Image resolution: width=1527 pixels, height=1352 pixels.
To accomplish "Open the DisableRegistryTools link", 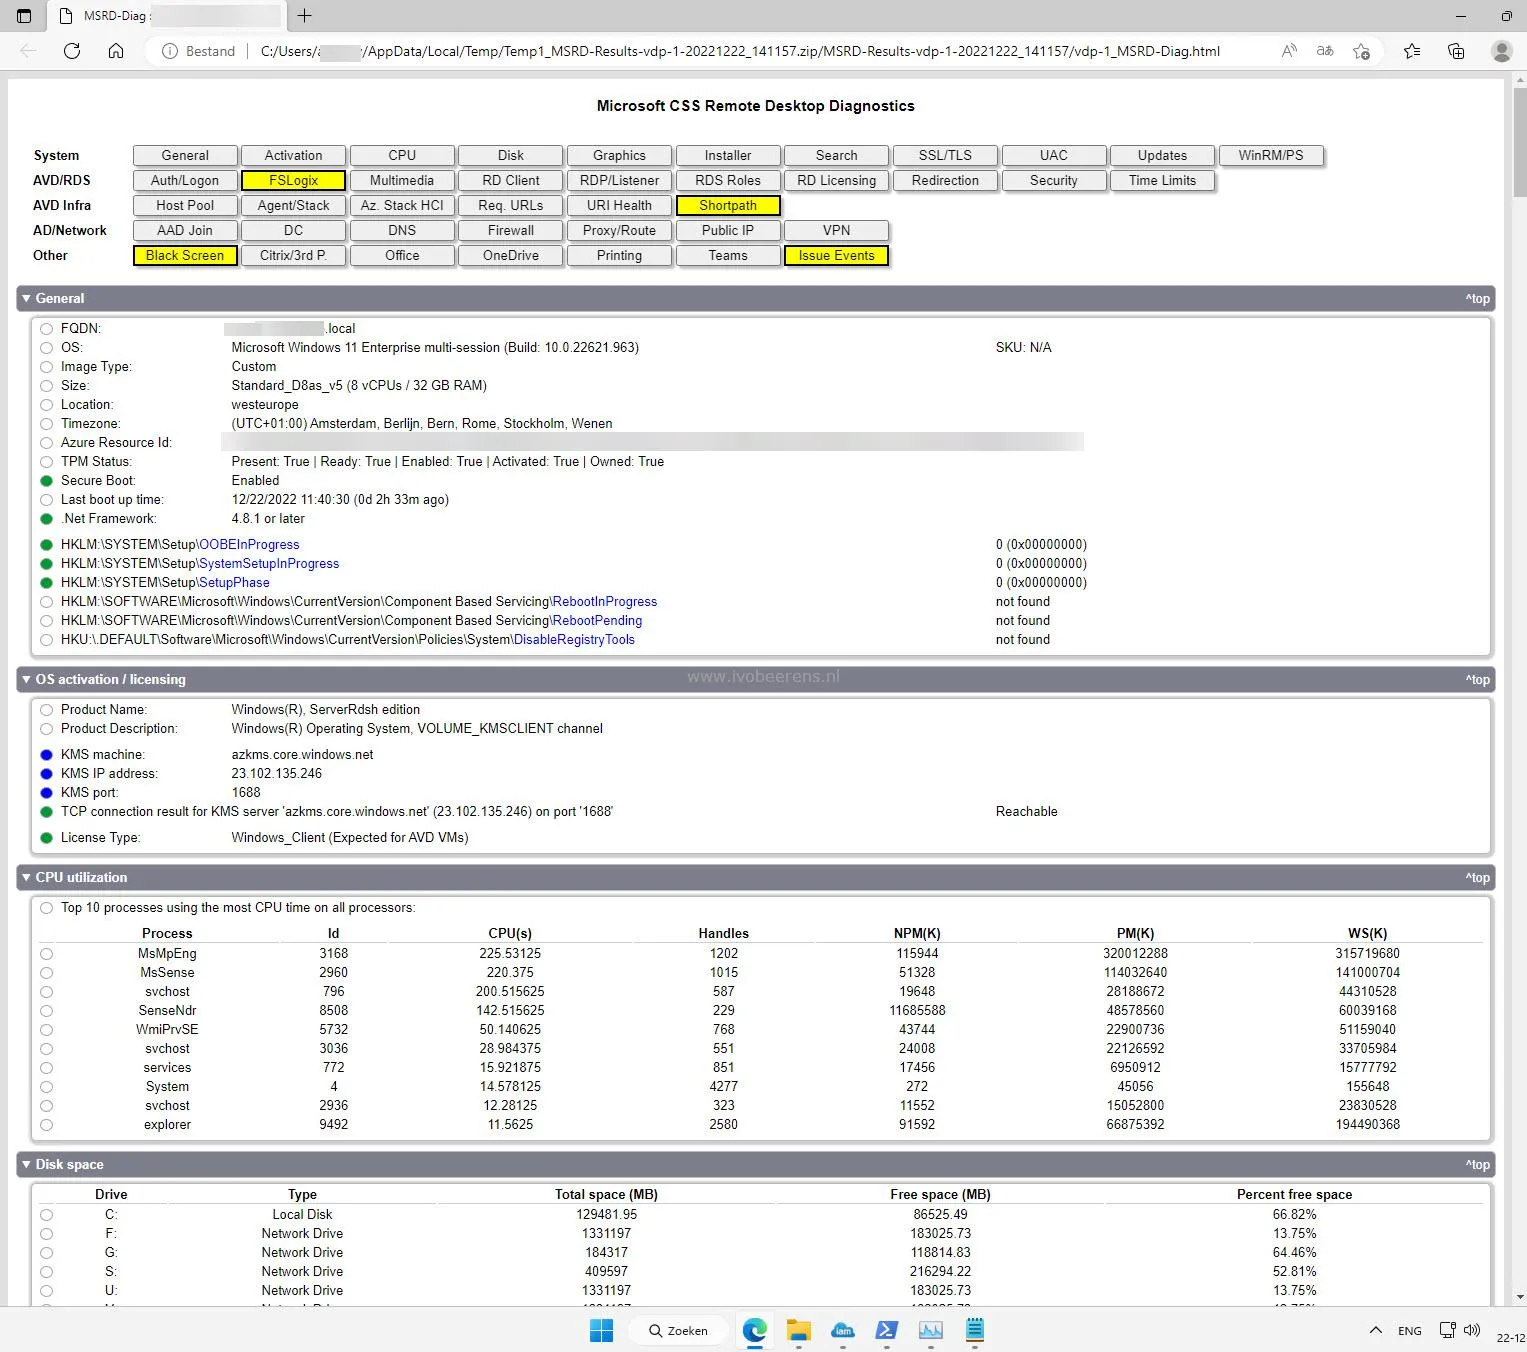I will 574,640.
